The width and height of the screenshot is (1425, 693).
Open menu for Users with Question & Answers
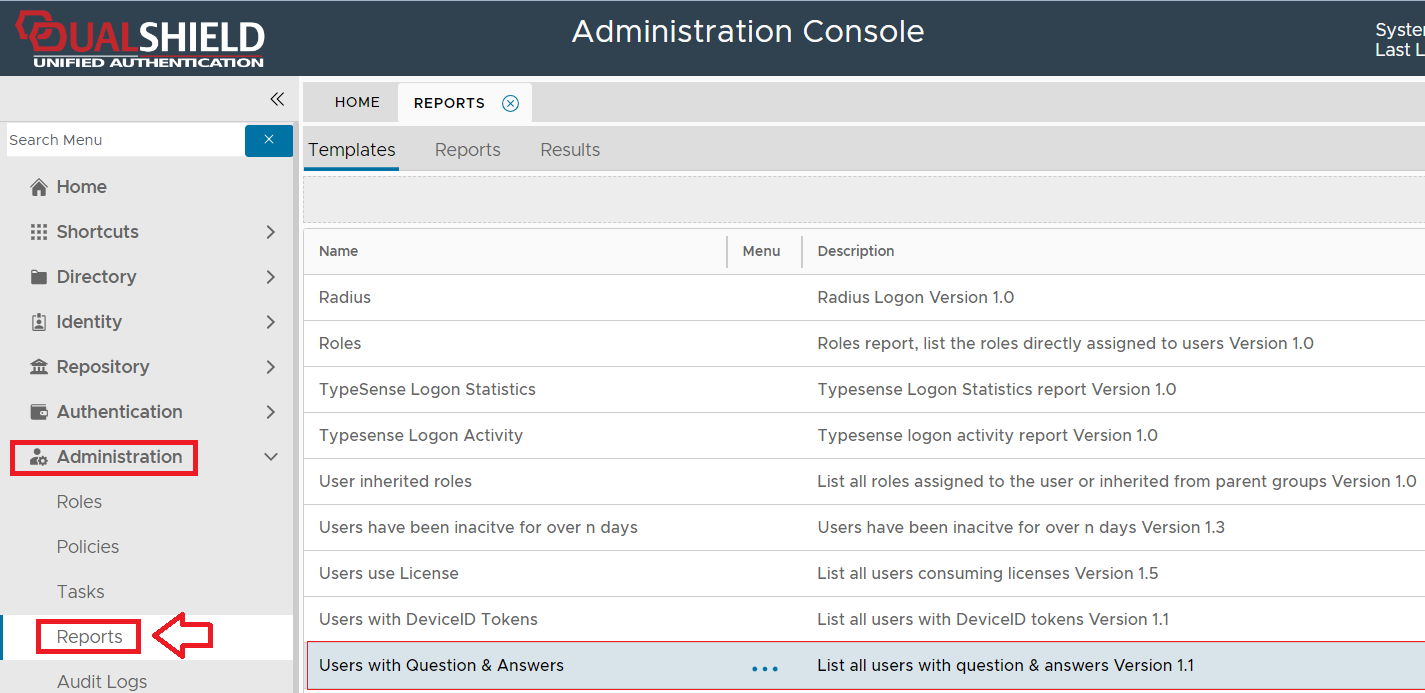coord(765,668)
